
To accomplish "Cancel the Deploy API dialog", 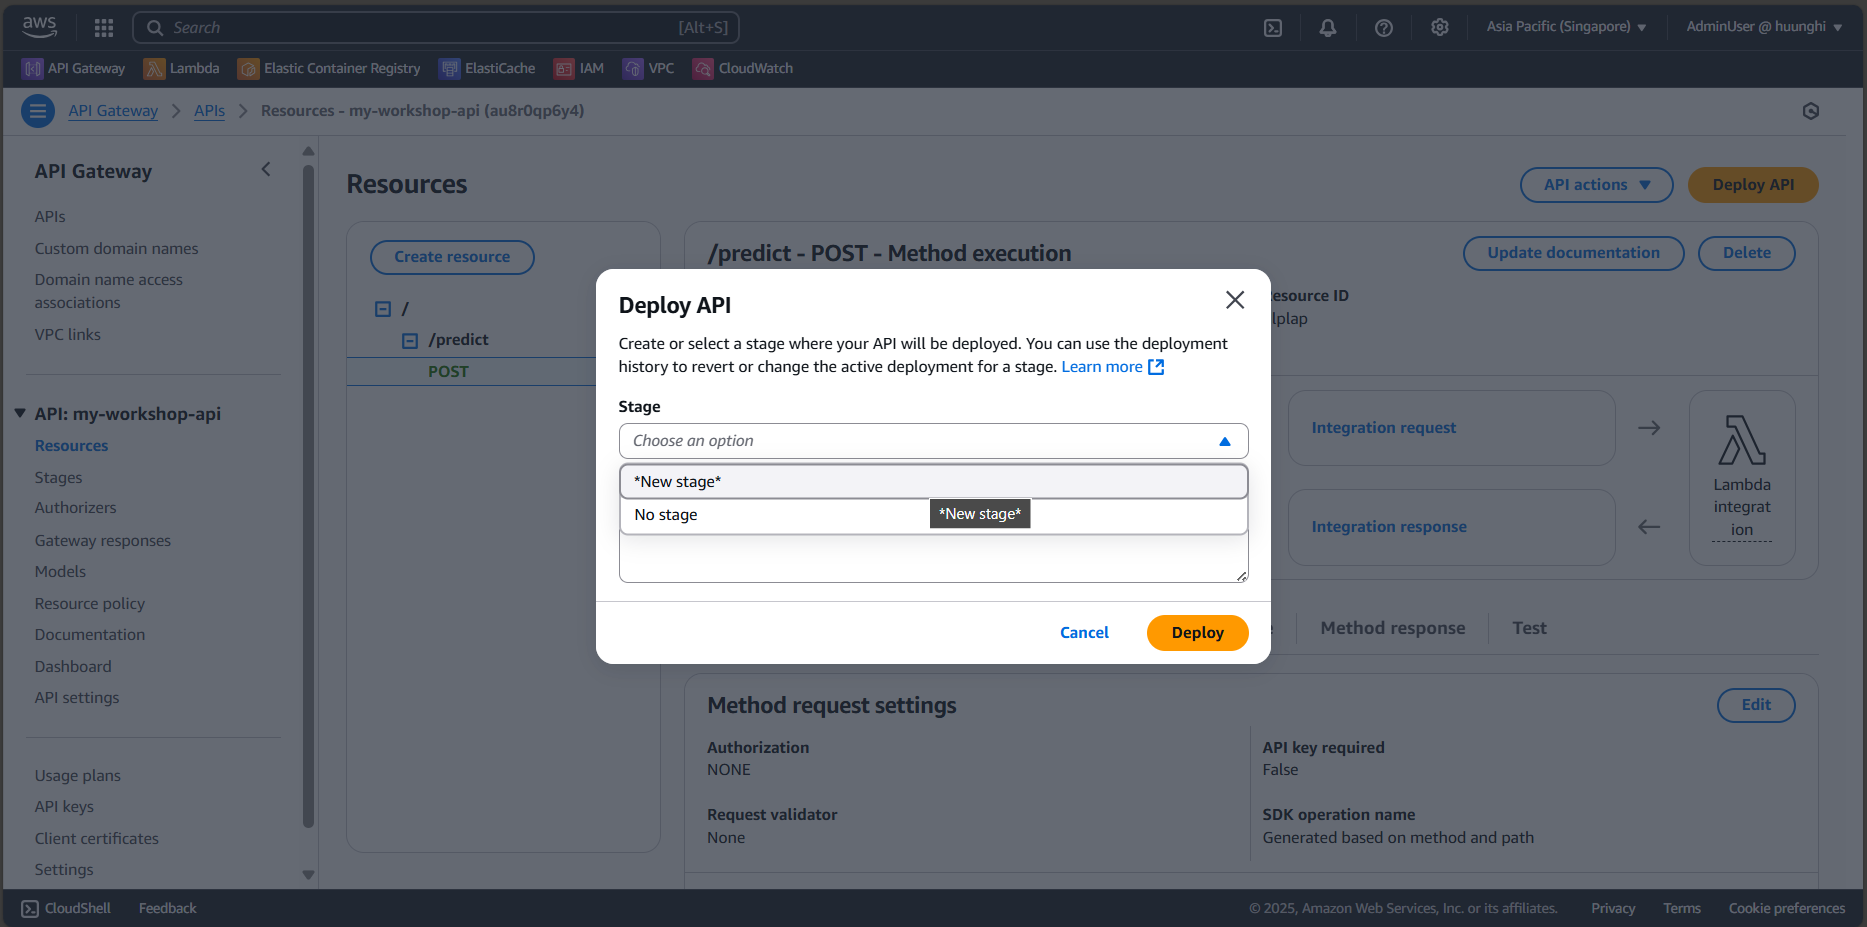I will [x=1084, y=633].
